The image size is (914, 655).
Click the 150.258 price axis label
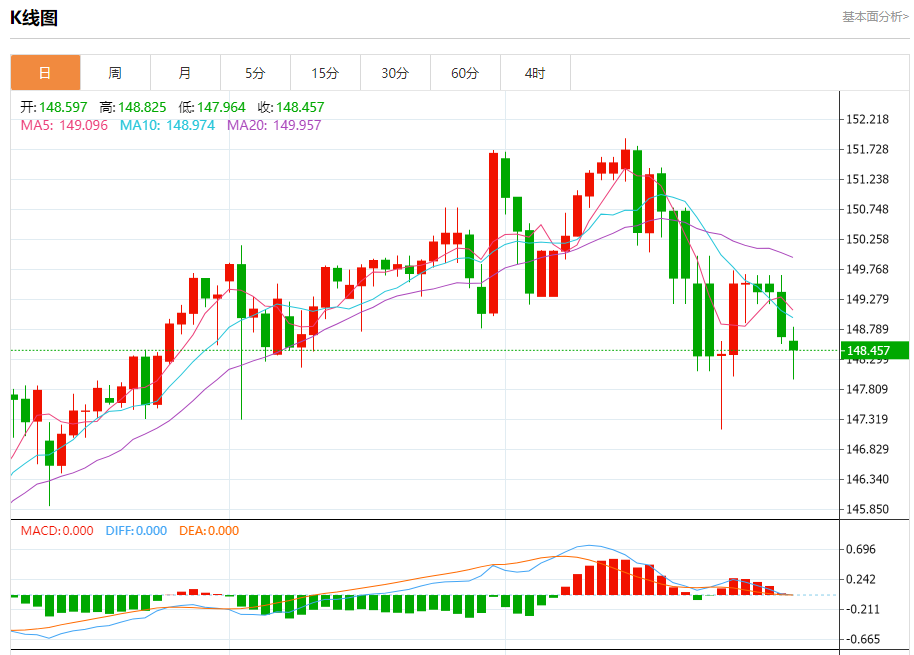[x=867, y=240]
